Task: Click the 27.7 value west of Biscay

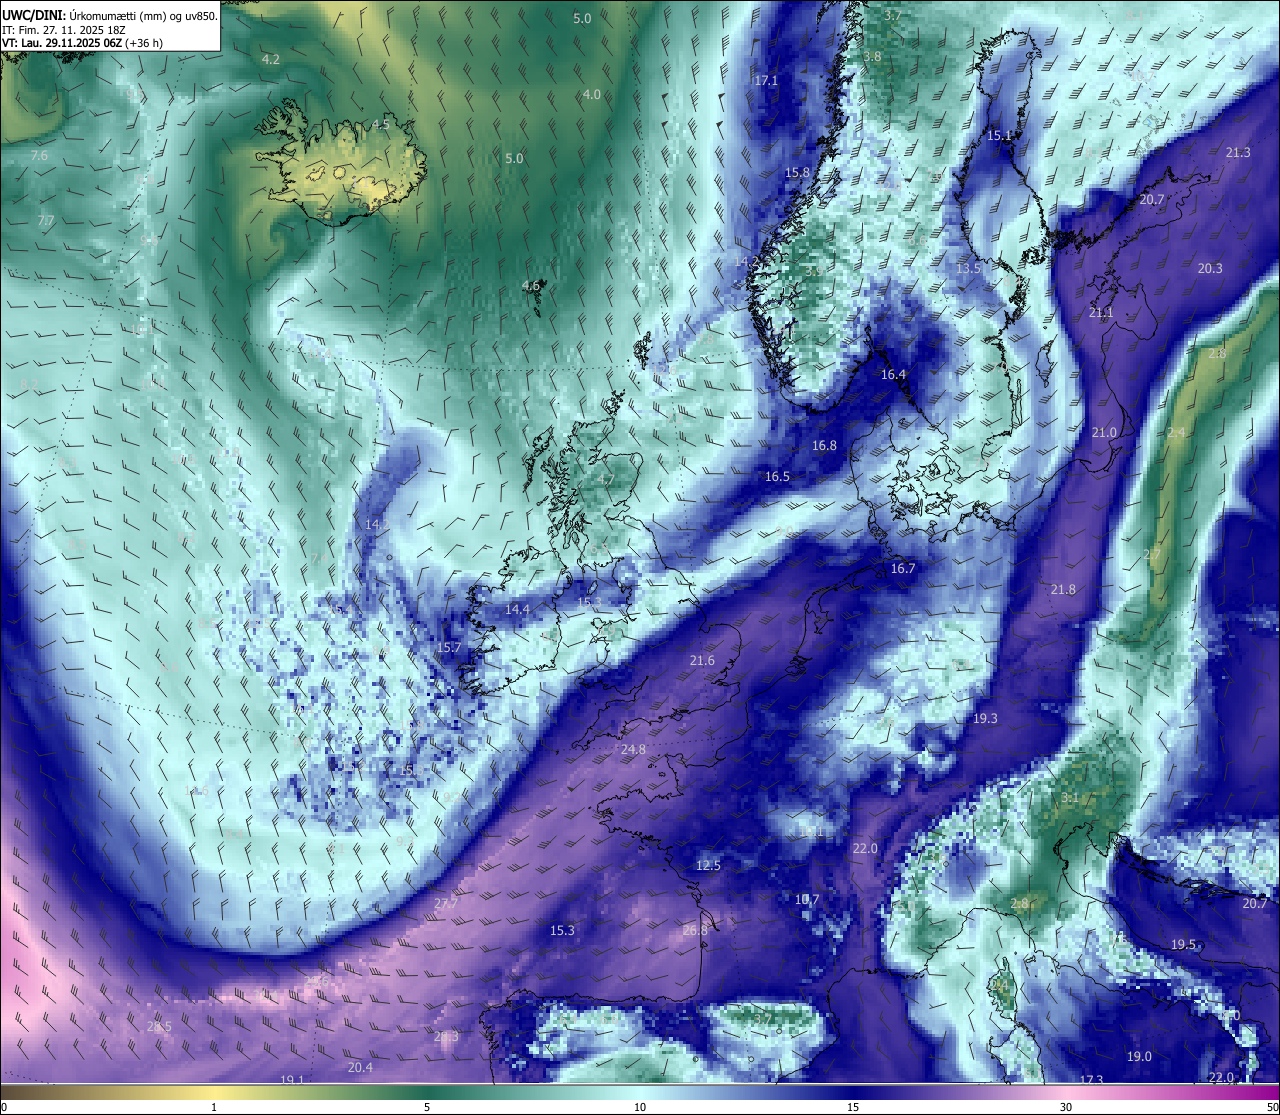Action: point(446,903)
